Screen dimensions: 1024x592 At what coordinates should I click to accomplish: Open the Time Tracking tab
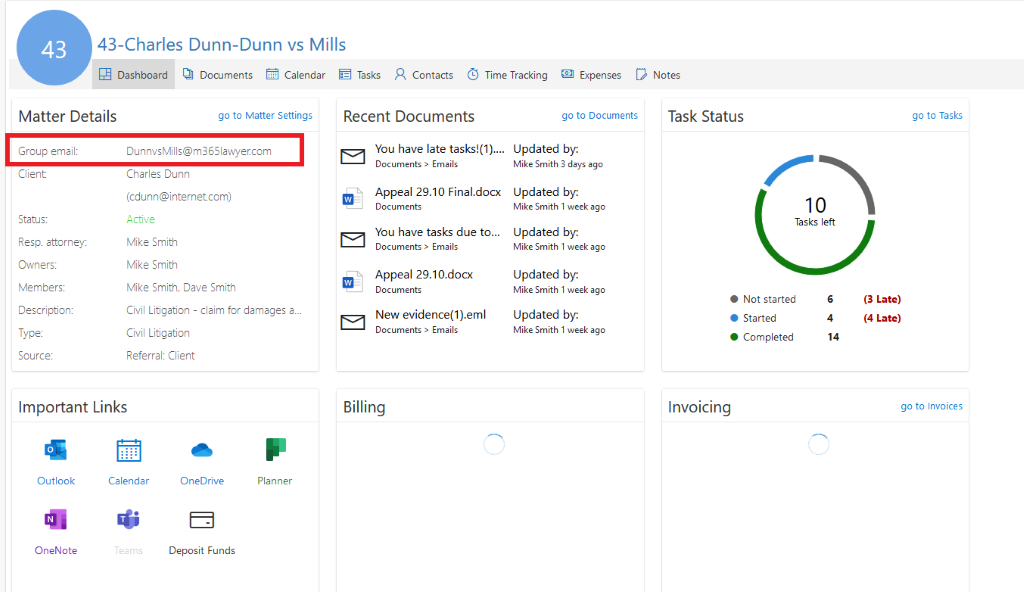506,75
